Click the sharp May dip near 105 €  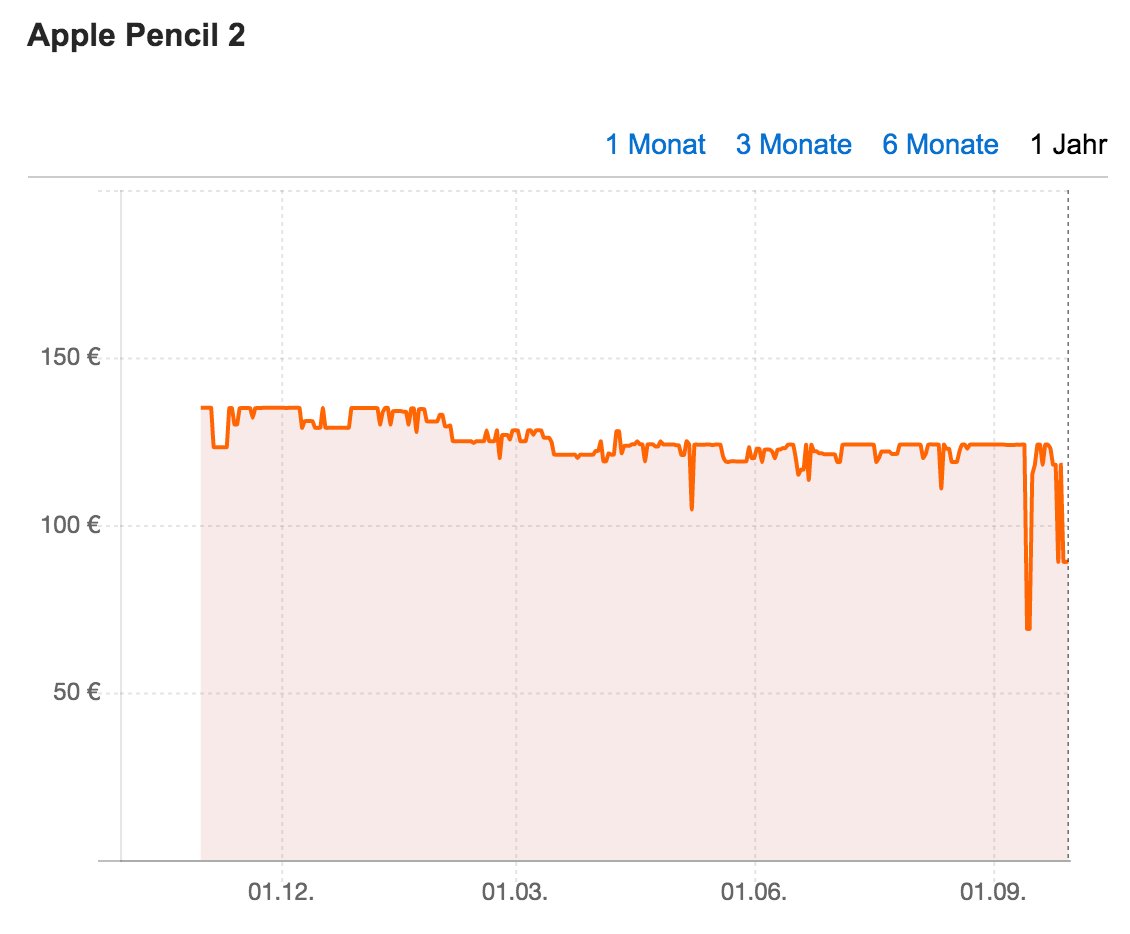point(691,508)
